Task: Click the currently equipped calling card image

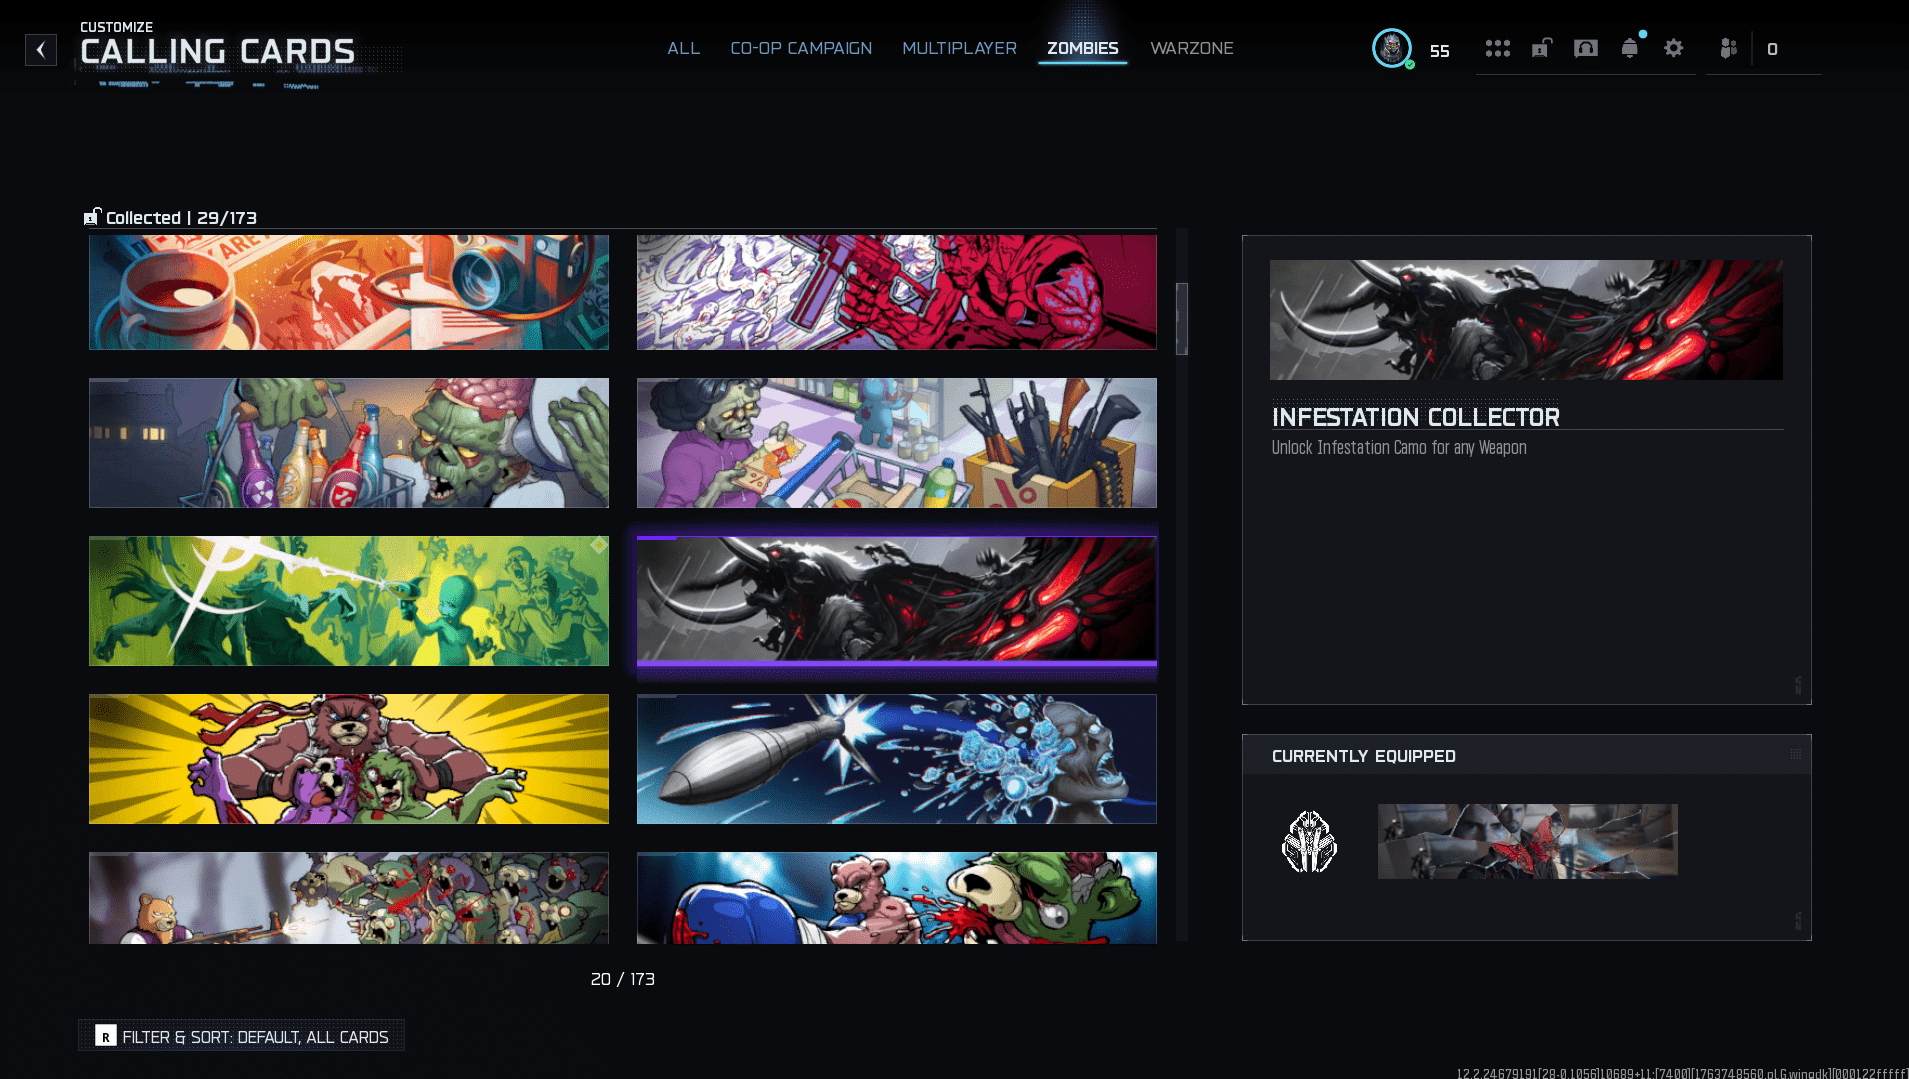Action: pyautogui.click(x=1527, y=842)
